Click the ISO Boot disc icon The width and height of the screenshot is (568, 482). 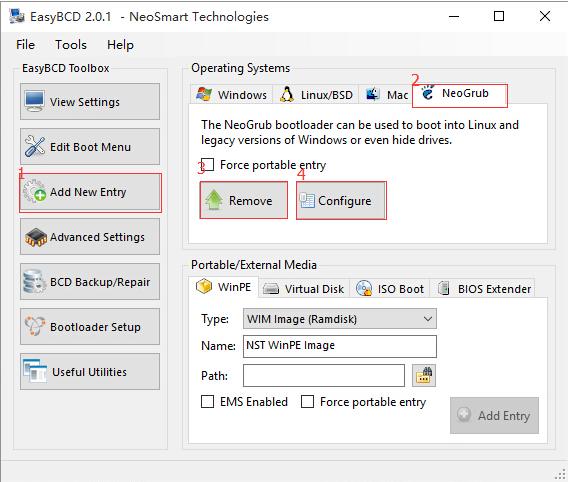pos(364,289)
